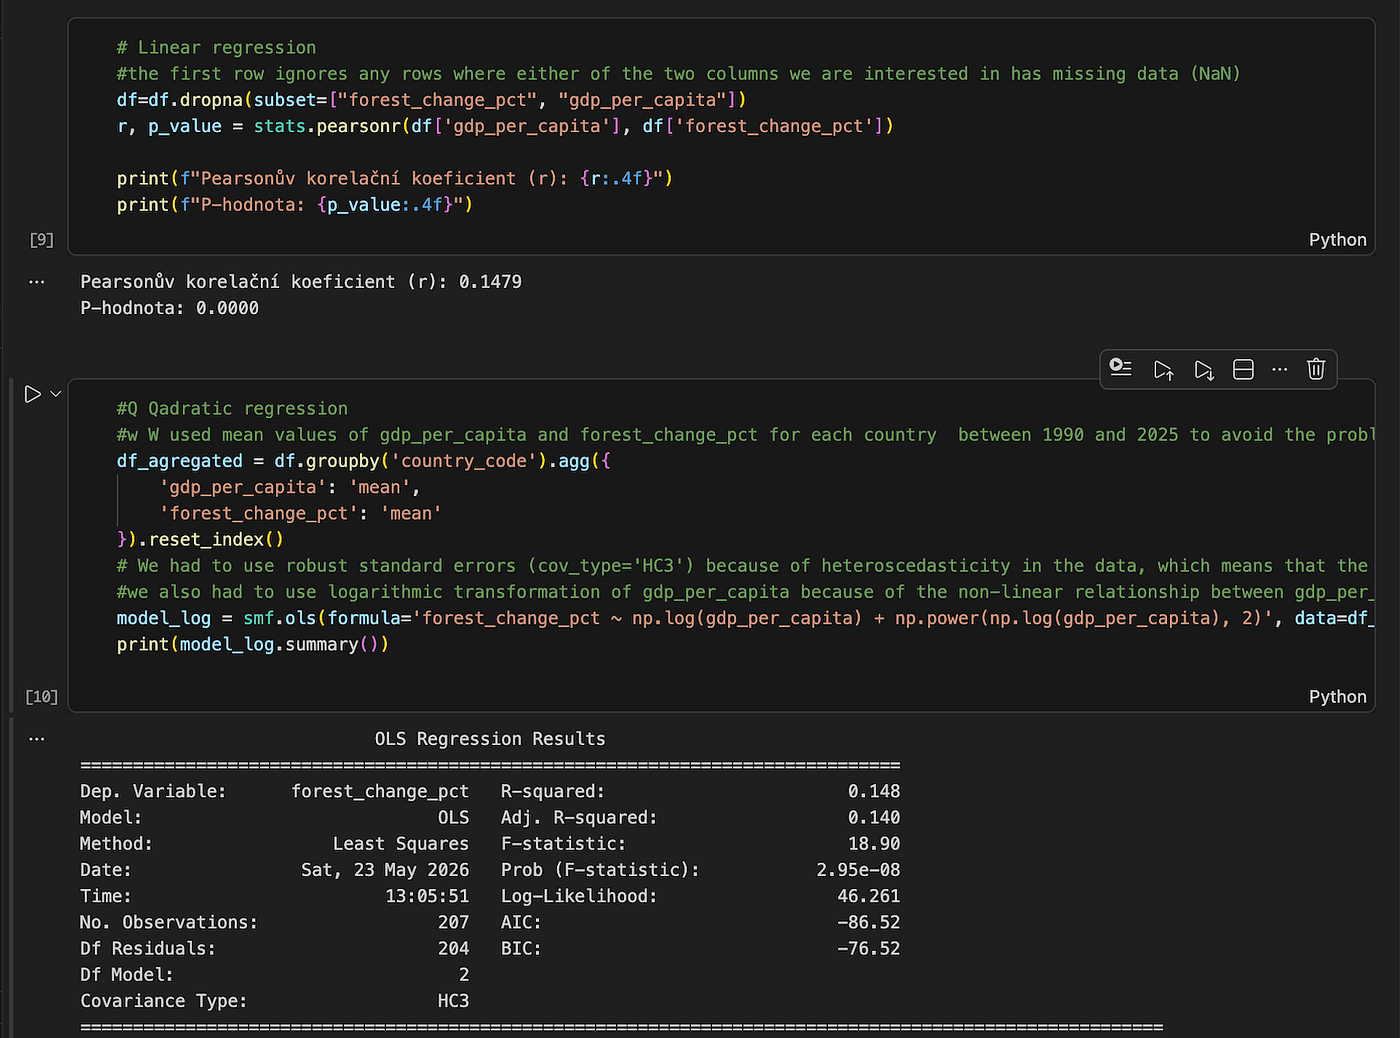Click the OLS Regression Results title
Screen dimensions: 1400x1038
click(x=490, y=739)
